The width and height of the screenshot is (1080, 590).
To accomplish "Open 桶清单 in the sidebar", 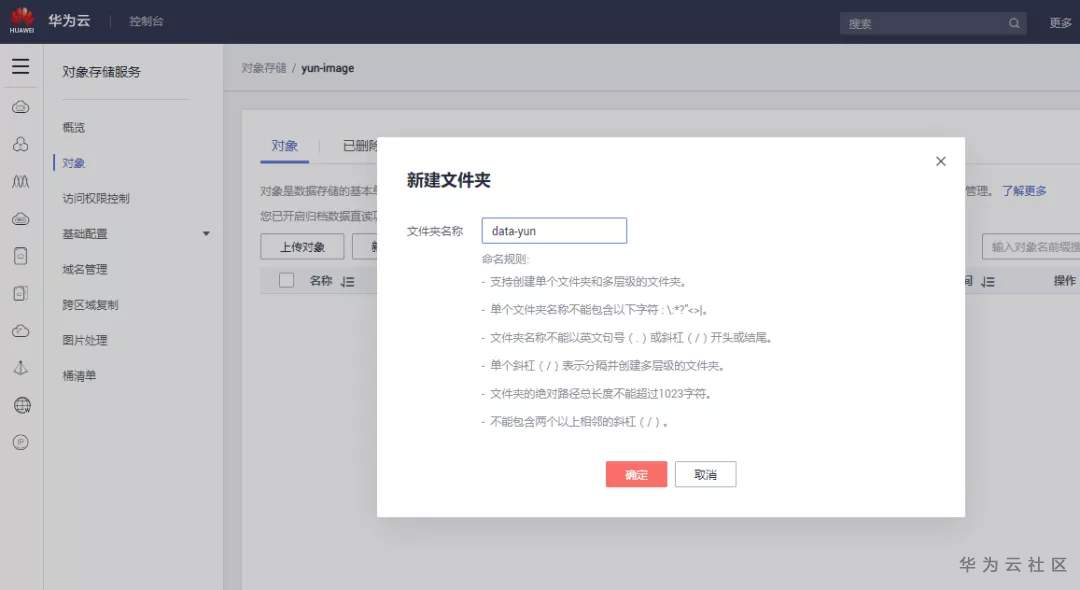I will point(79,376).
